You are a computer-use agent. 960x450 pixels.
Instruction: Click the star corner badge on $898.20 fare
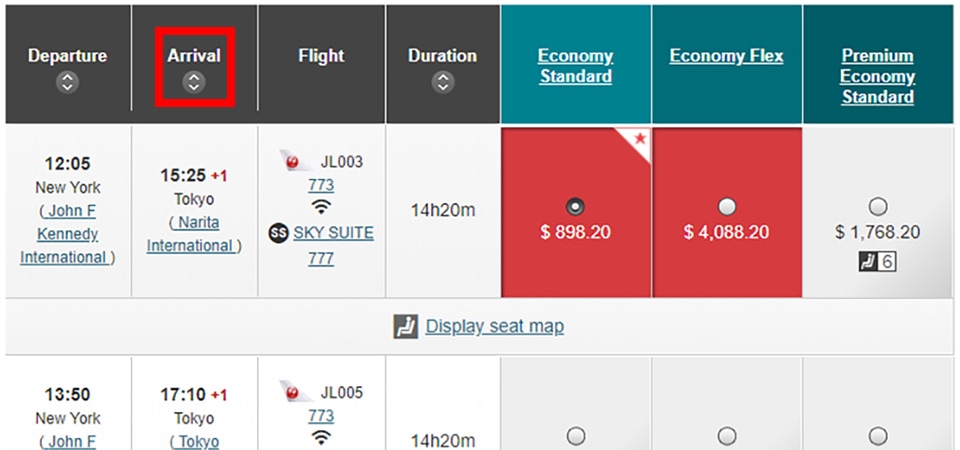point(637,140)
